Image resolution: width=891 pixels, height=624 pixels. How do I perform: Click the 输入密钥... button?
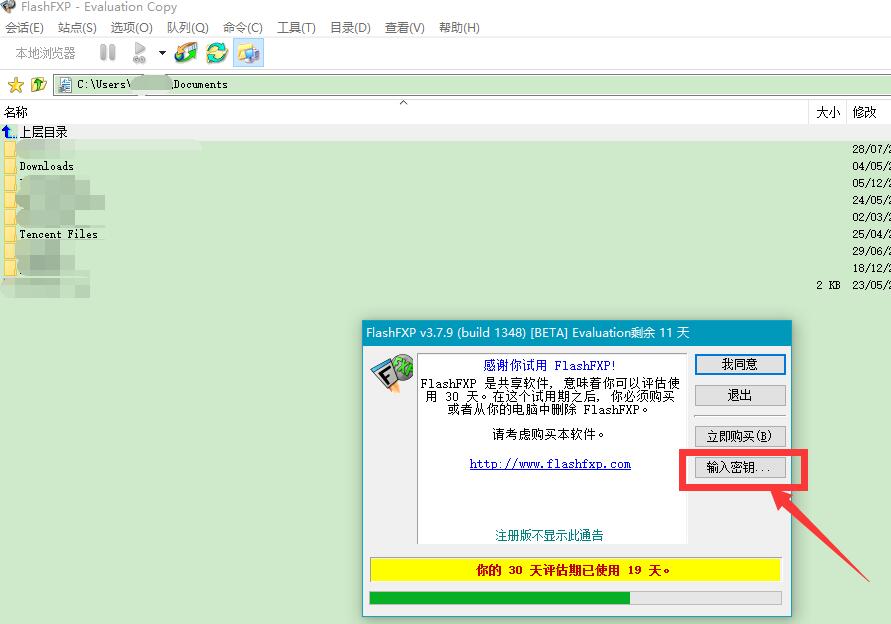click(740, 467)
